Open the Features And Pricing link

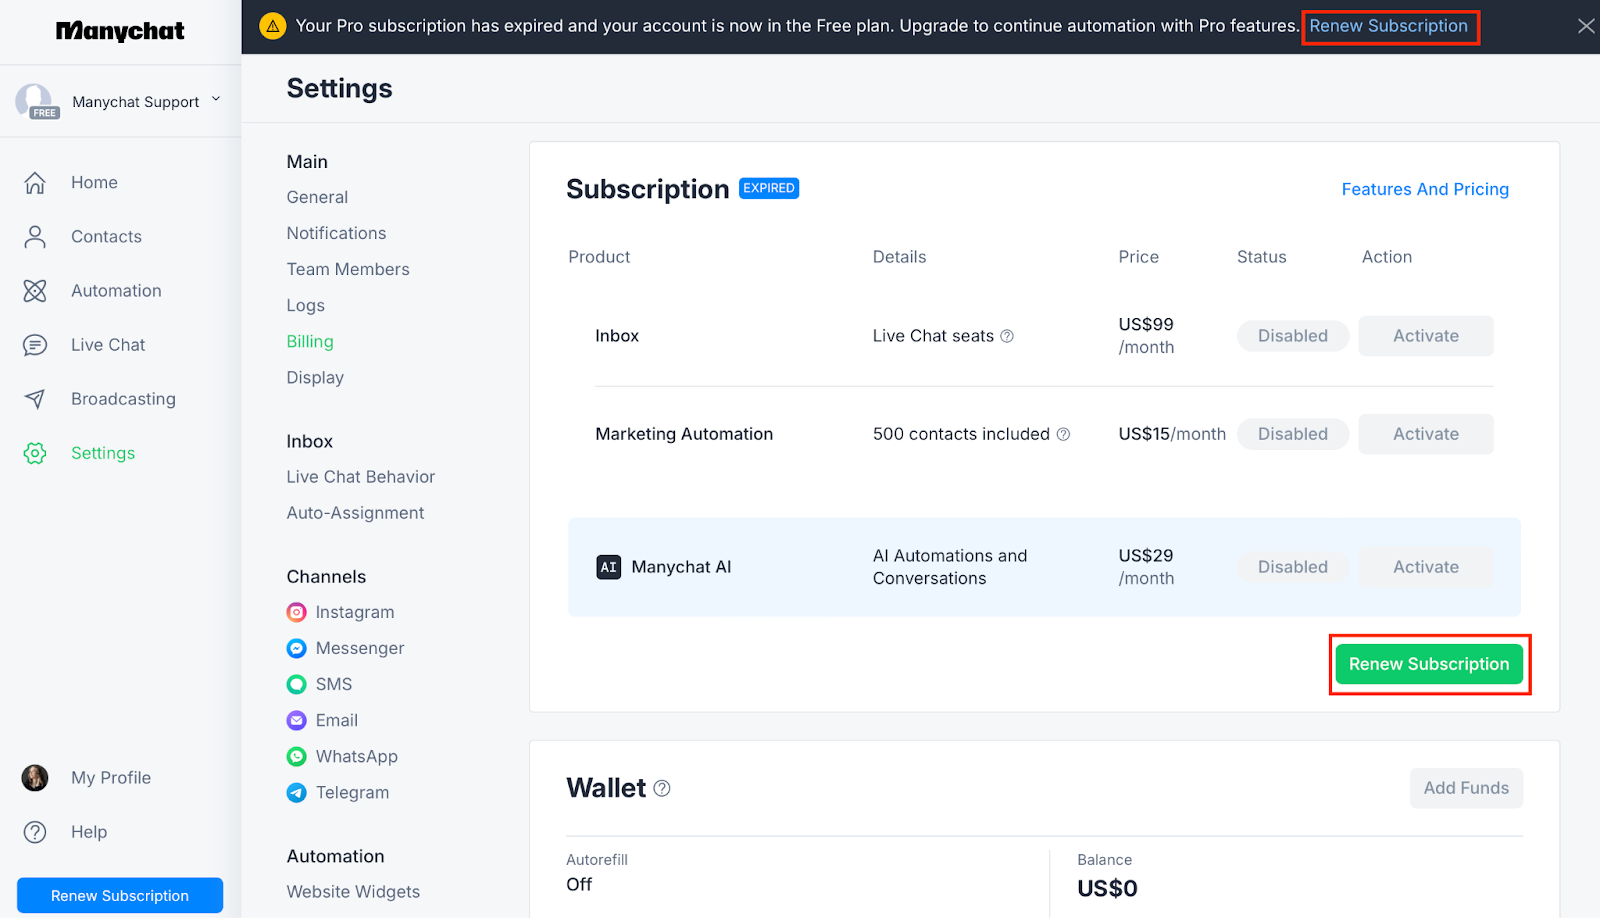tap(1424, 189)
